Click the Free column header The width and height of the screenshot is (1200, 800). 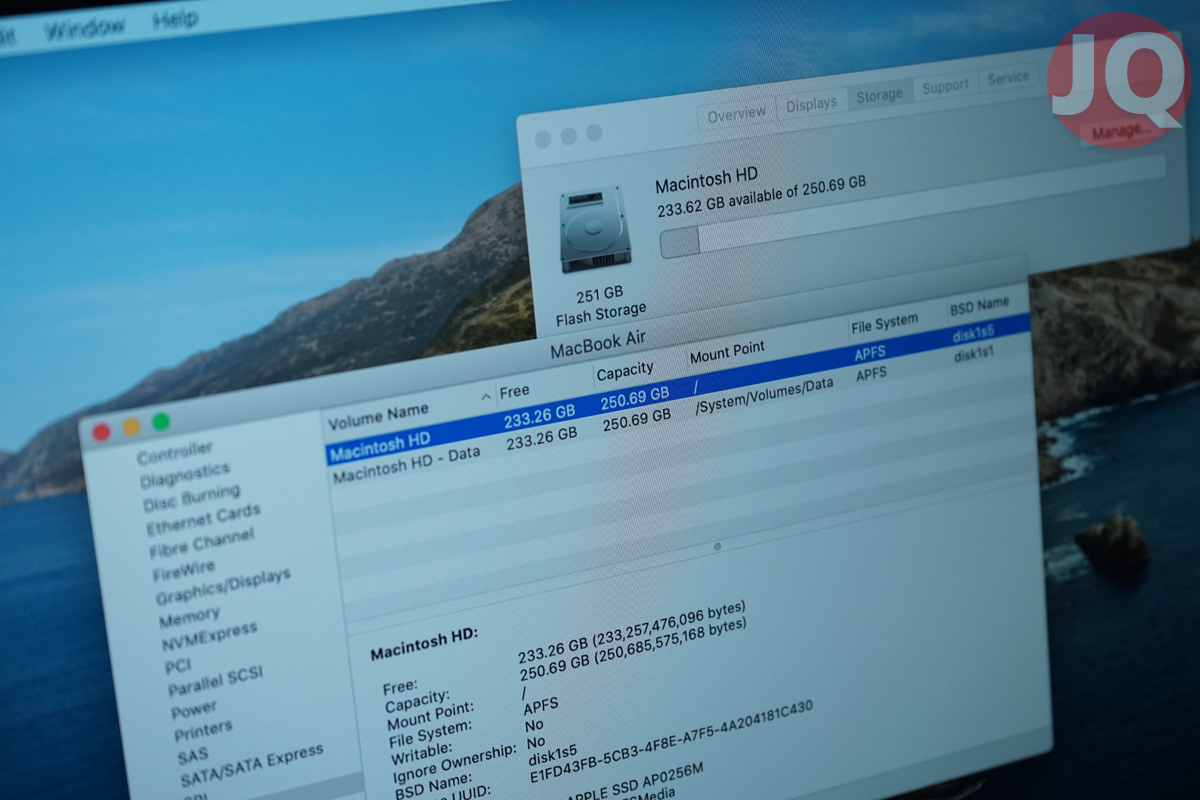tap(515, 390)
